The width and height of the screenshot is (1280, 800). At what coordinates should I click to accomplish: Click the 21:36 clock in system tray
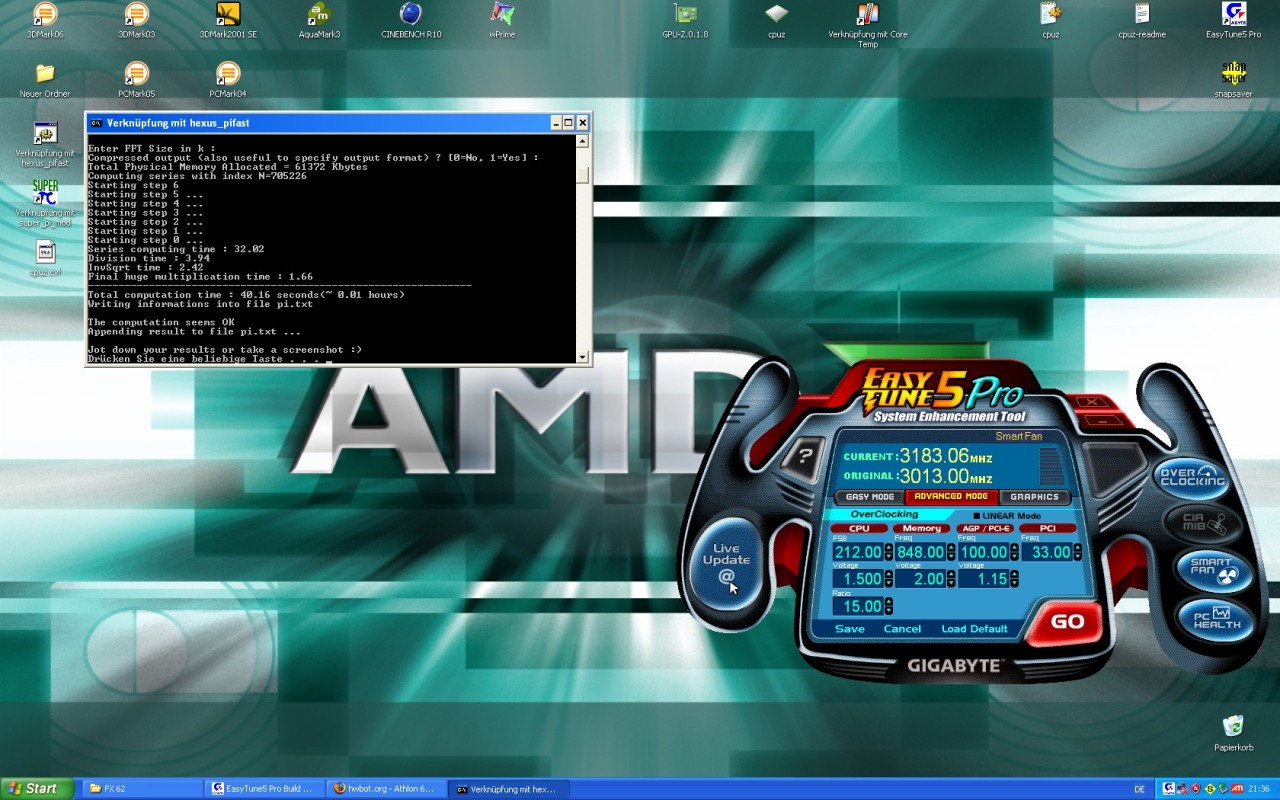point(1259,790)
